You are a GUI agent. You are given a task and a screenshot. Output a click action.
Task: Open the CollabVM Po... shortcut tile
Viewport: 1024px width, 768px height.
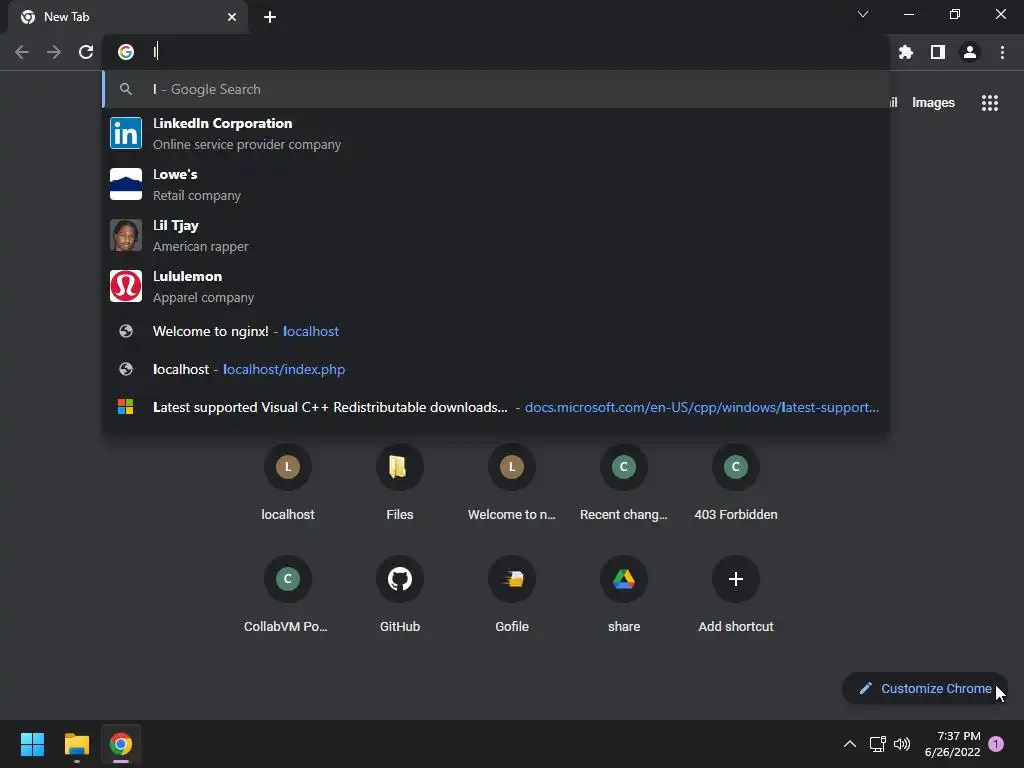288,595
